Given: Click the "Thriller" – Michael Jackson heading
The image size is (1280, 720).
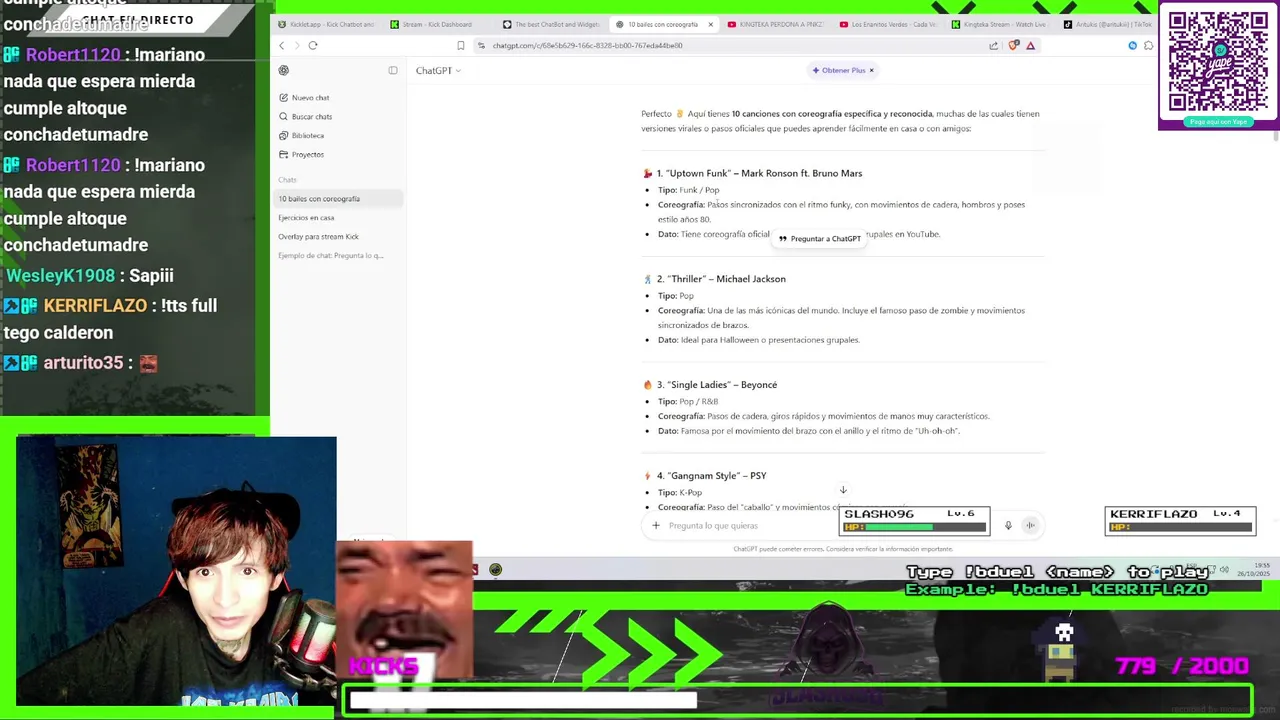Looking at the screenshot, I should [721, 279].
